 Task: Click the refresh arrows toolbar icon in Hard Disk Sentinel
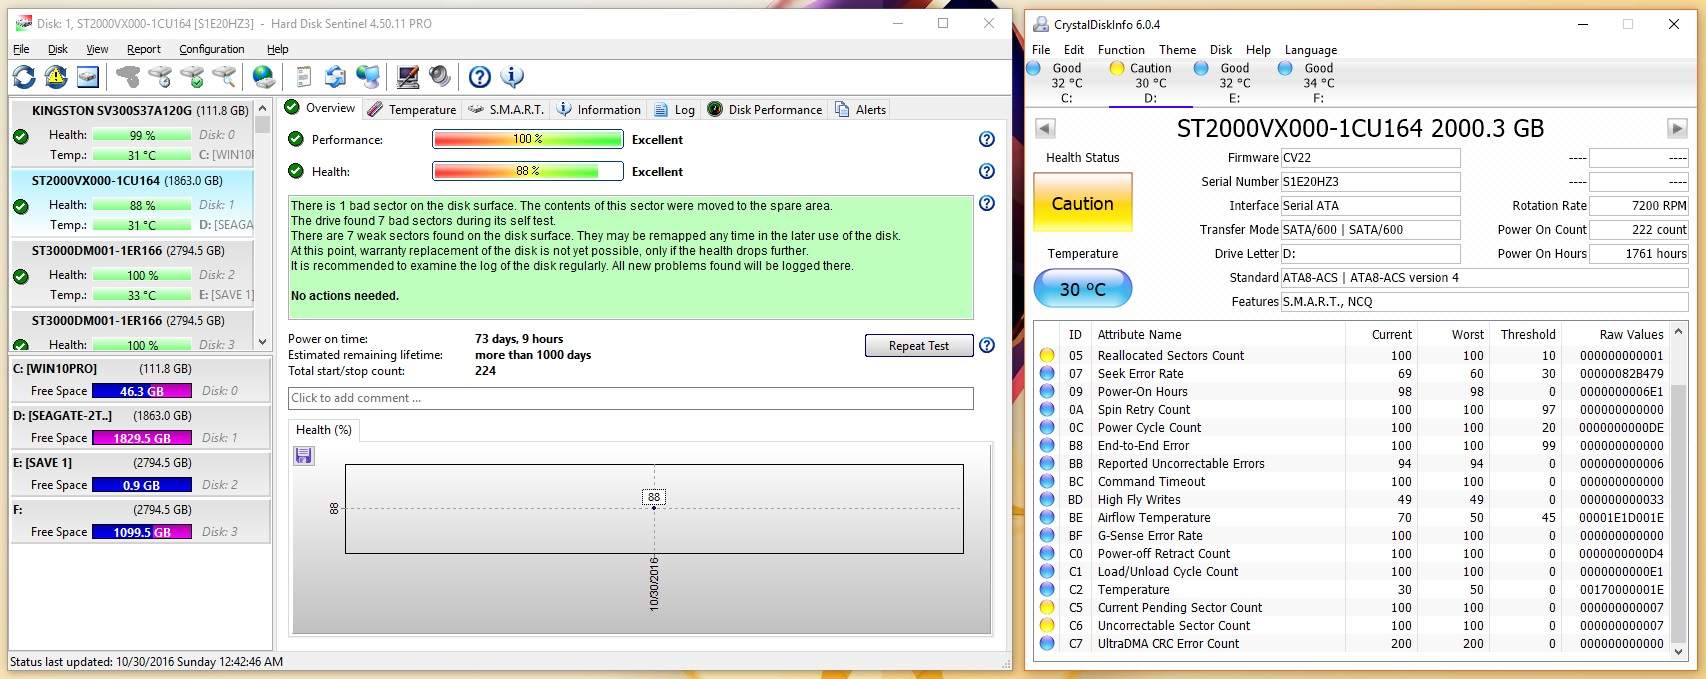coord(24,76)
